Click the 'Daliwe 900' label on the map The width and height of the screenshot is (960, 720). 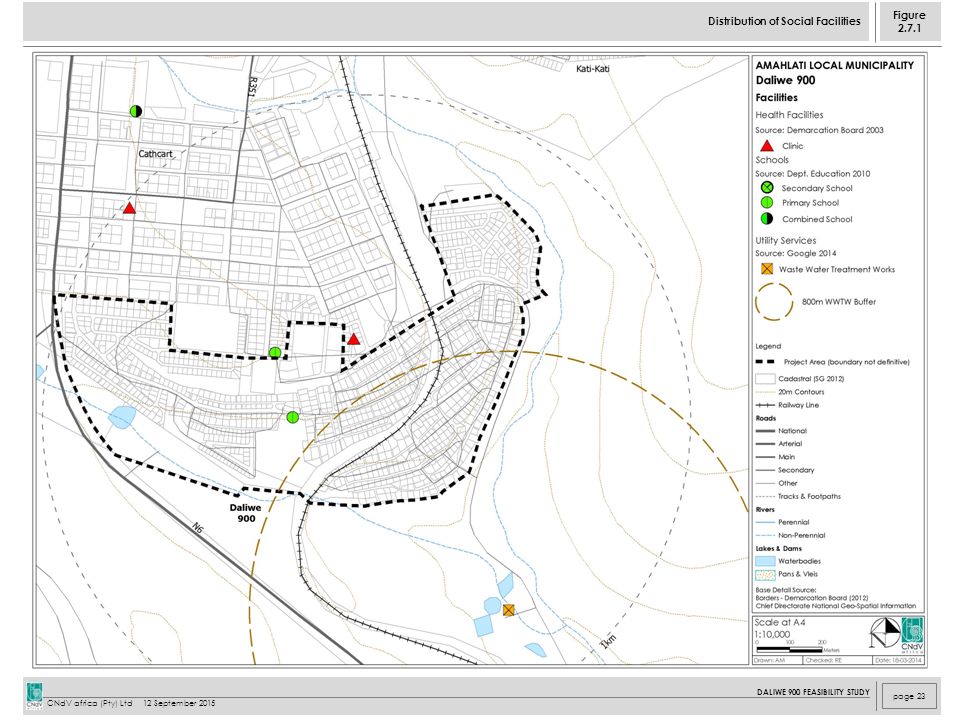pos(246,512)
